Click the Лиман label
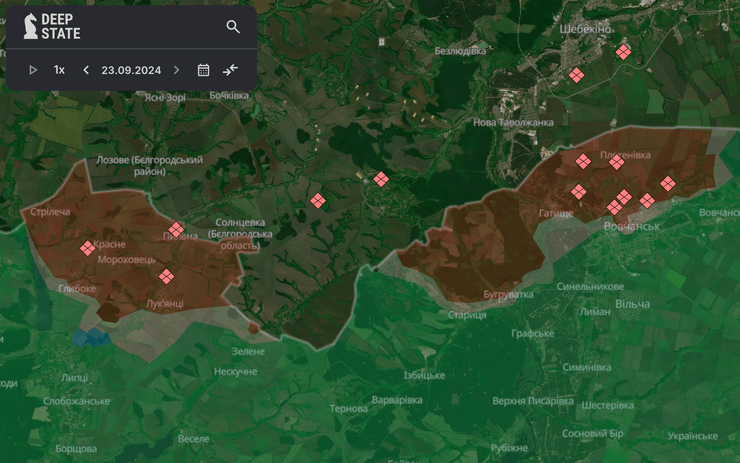Screen dimensions: 740x463 [595, 311]
